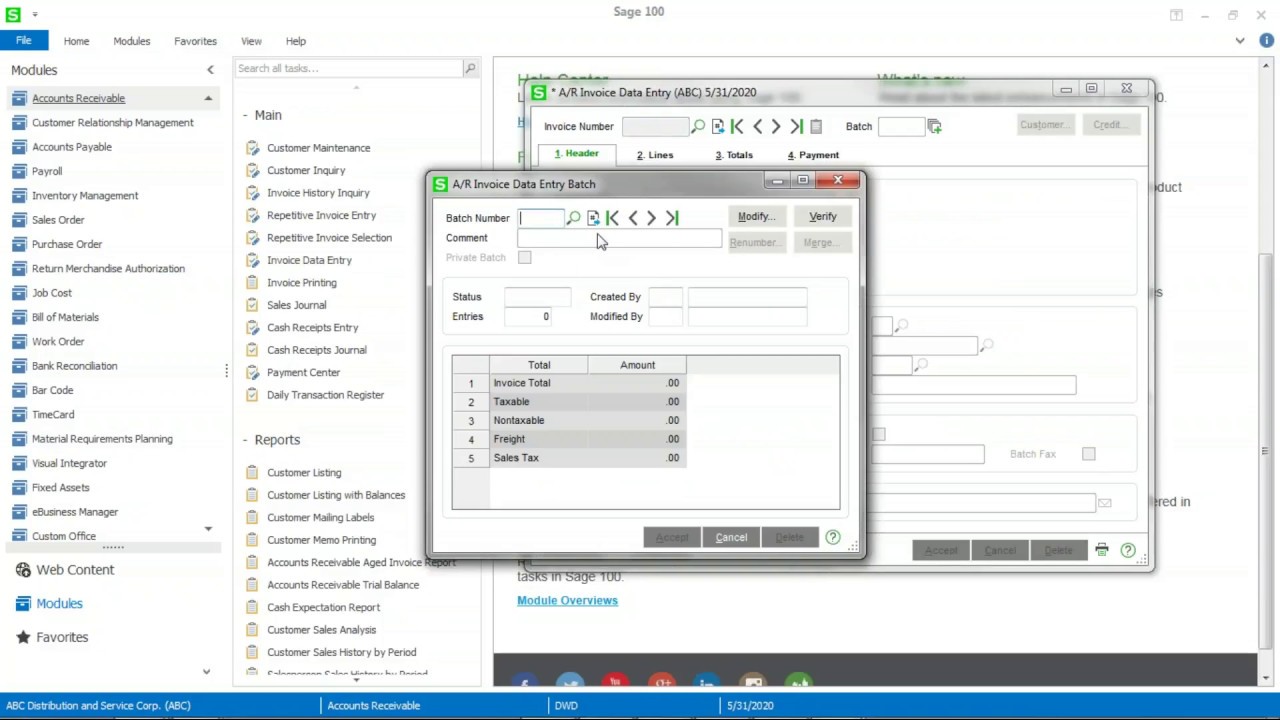Image resolution: width=1280 pixels, height=720 pixels.
Task: Open help in the Invoice Data Entry window
Action: click(x=1128, y=550)
